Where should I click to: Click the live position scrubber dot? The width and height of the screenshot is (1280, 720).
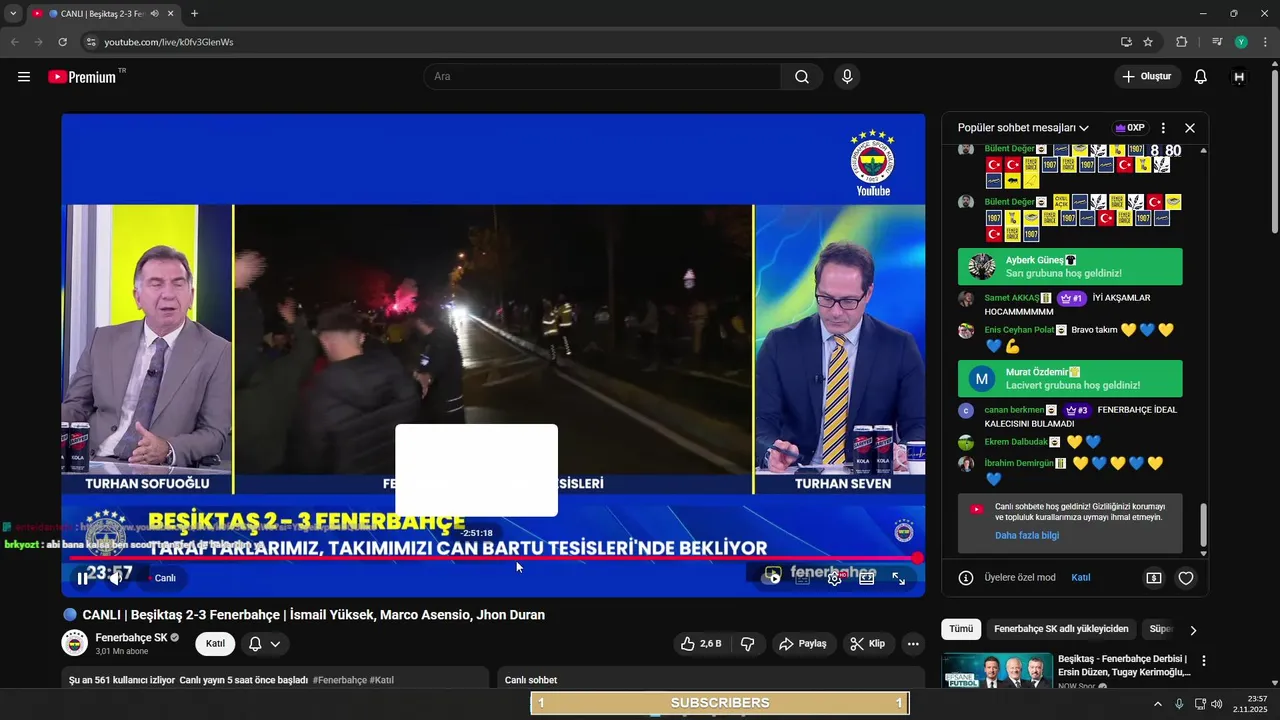tap(917, 558)
